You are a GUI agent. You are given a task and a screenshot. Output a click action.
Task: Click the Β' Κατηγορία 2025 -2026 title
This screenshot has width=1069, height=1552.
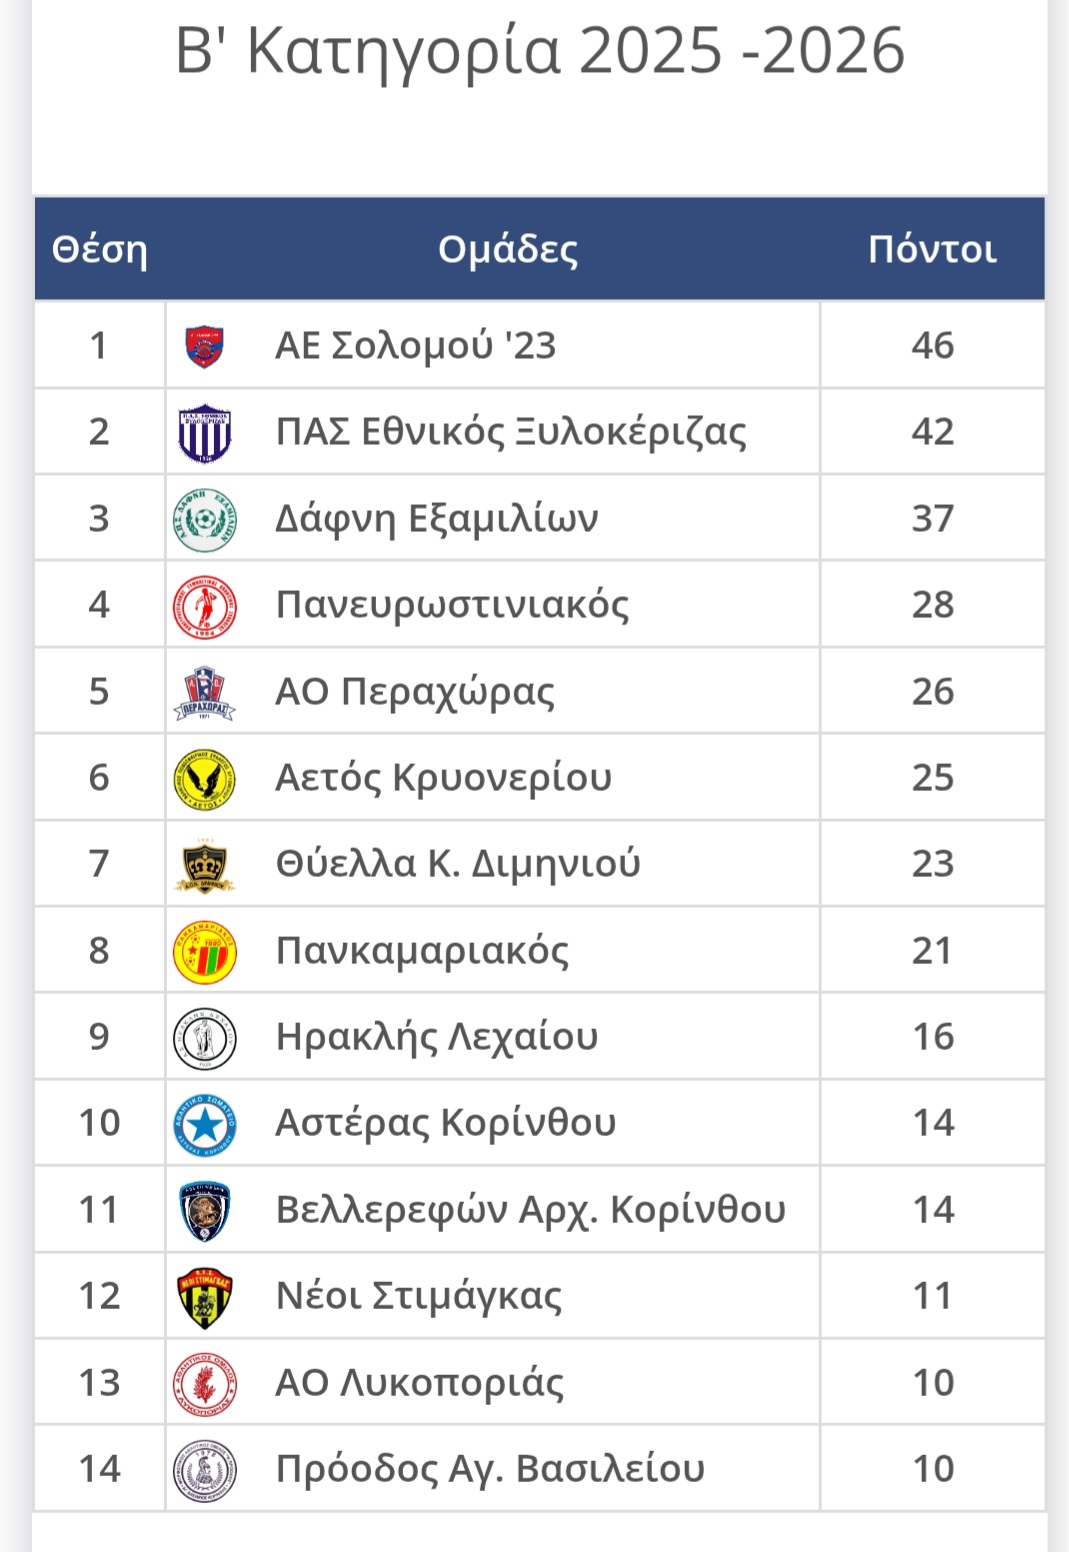click(x=540, y=50)
